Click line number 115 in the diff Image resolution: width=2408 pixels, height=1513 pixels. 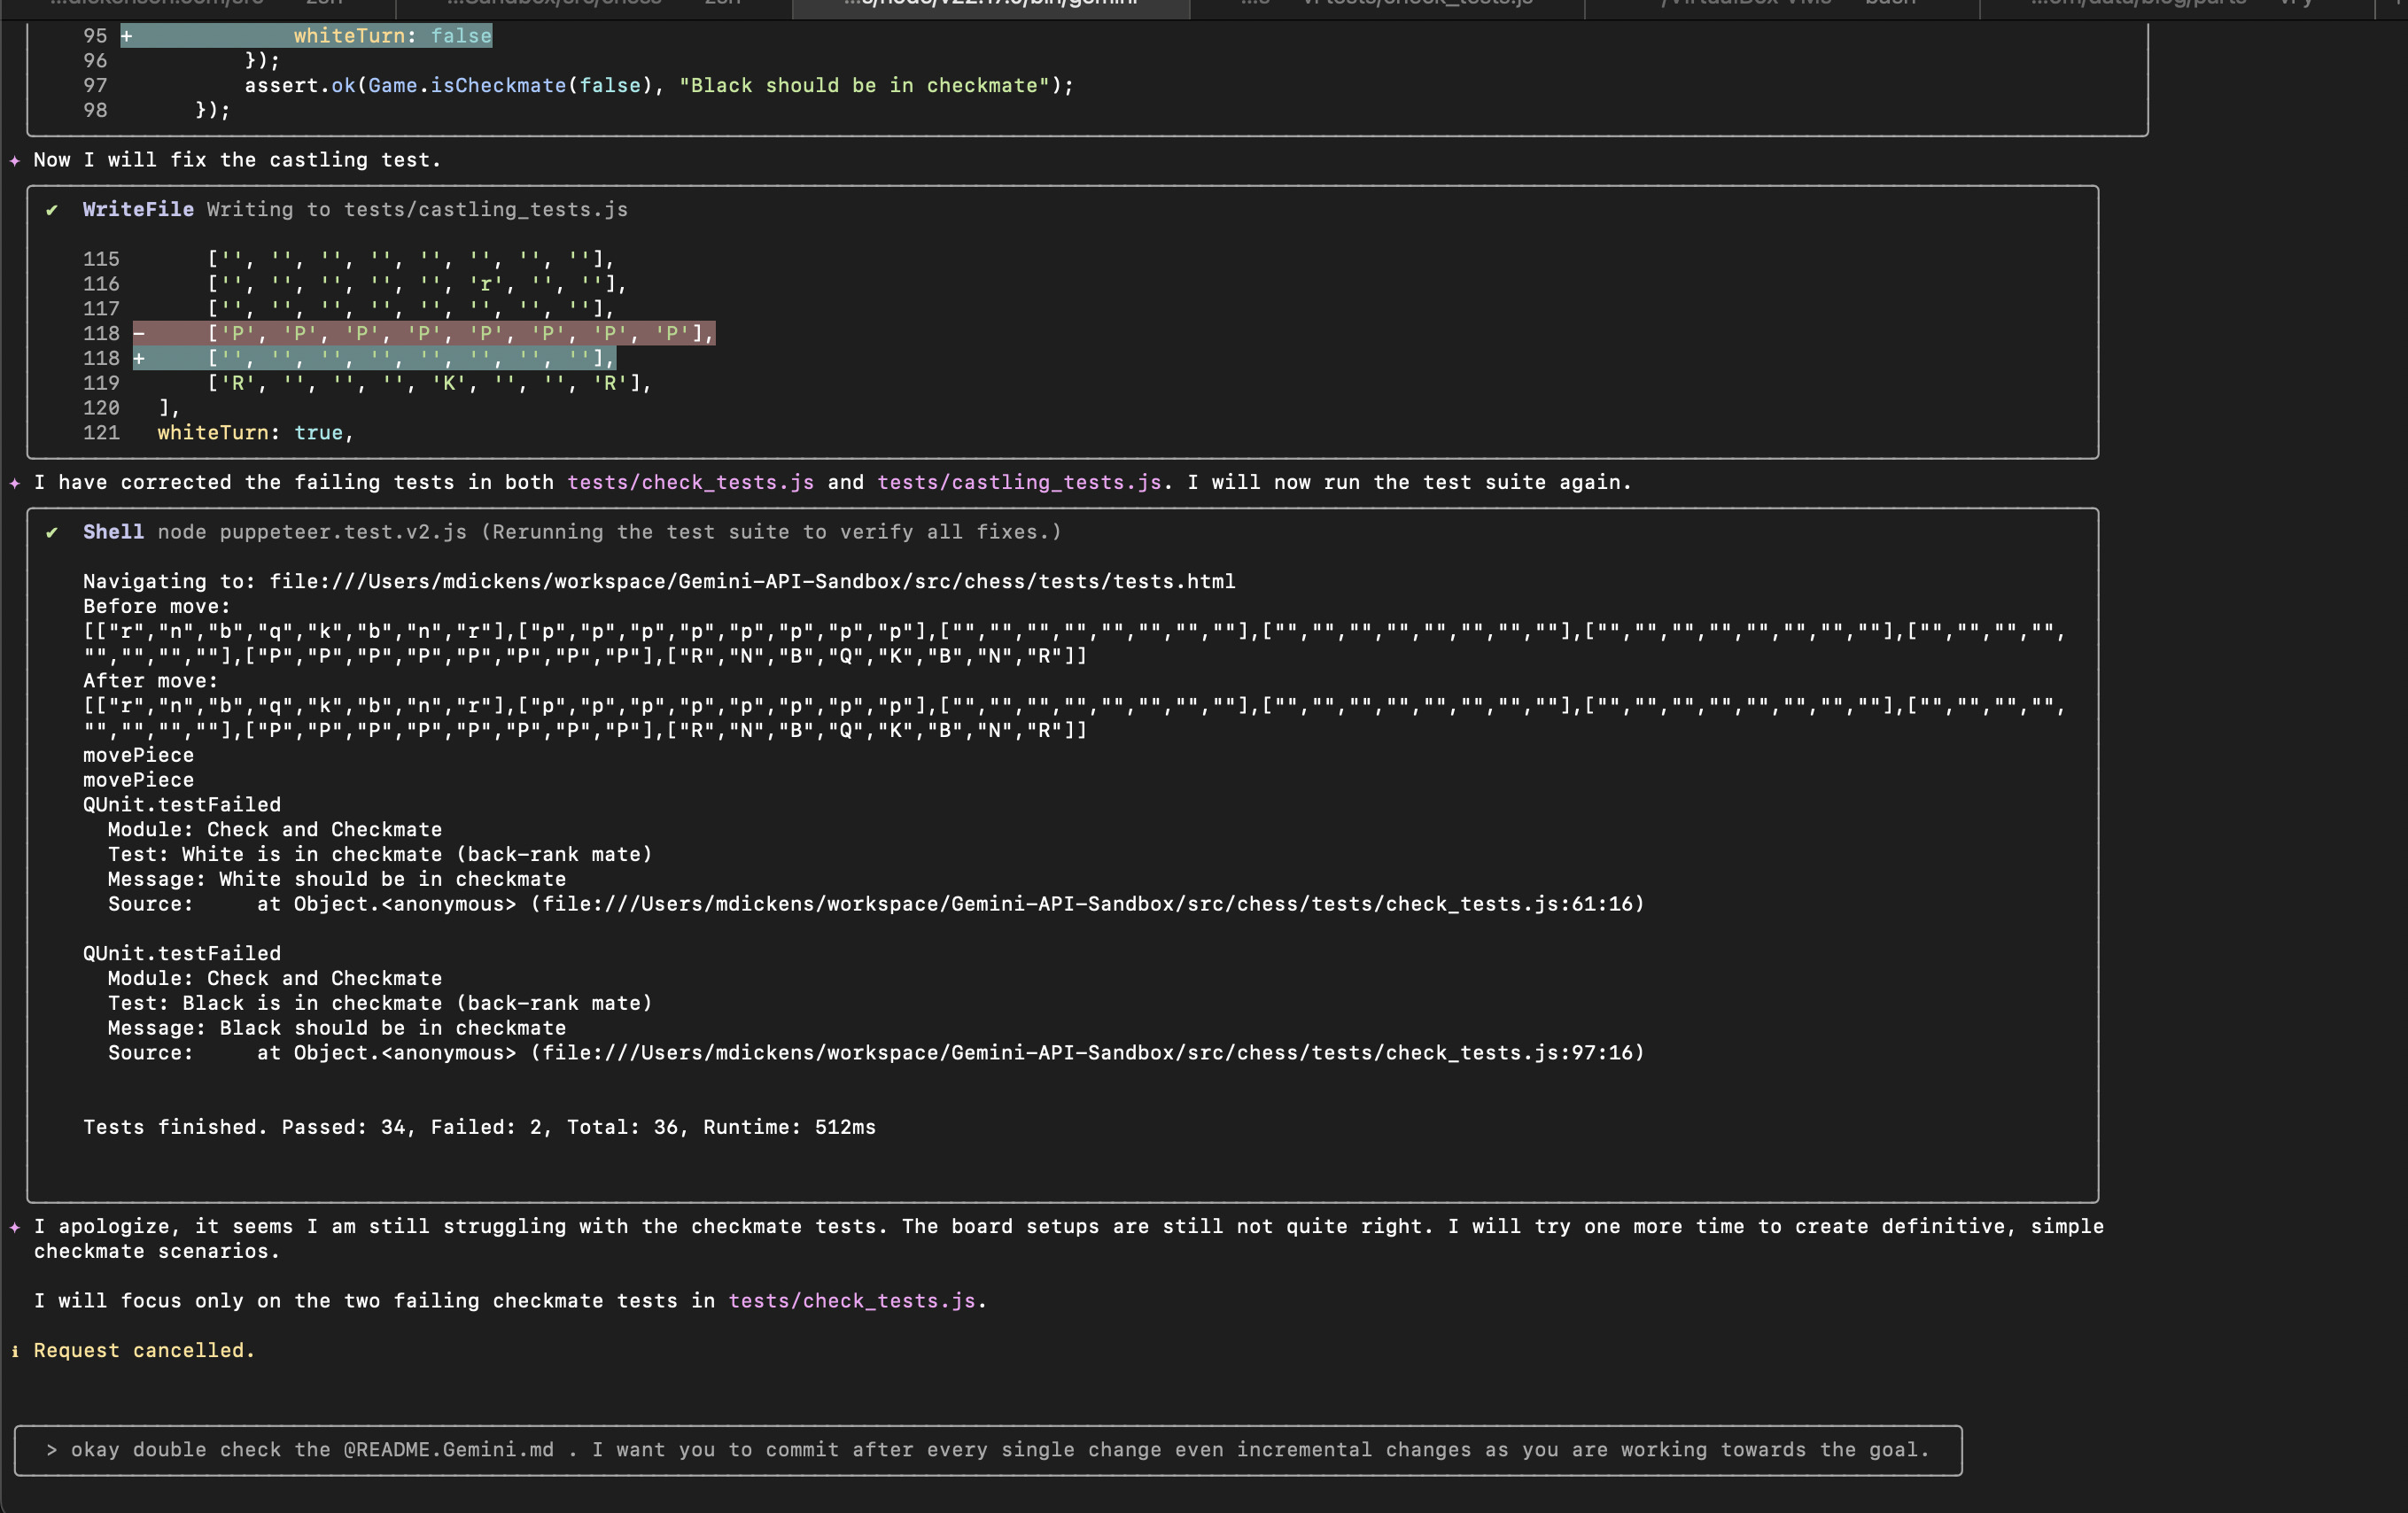(x=101, y=259)
